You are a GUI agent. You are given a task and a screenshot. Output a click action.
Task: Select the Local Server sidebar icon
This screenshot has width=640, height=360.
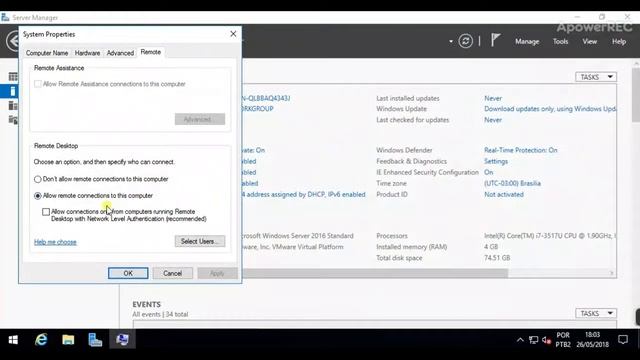(13, 91)
